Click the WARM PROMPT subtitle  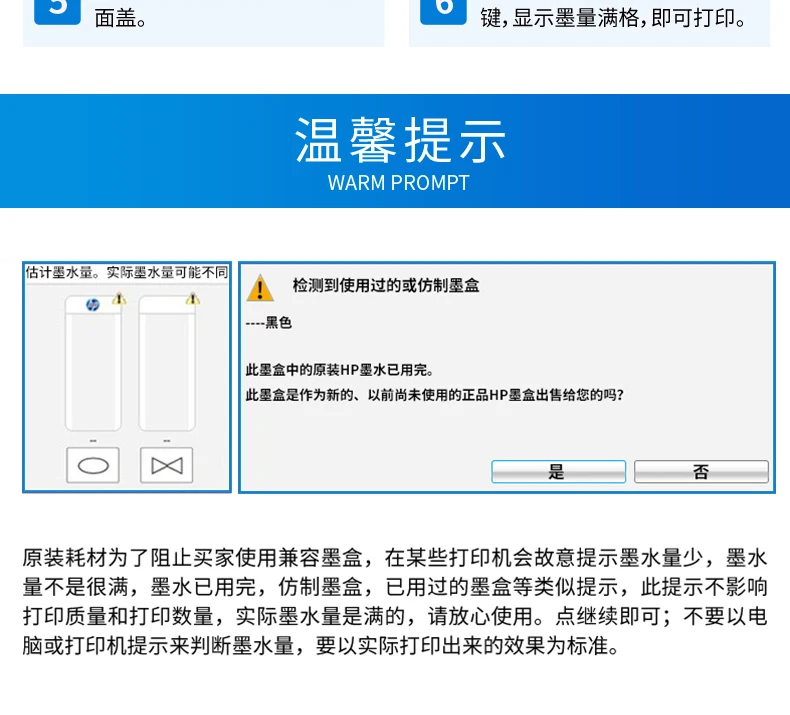tap(399, 183)
